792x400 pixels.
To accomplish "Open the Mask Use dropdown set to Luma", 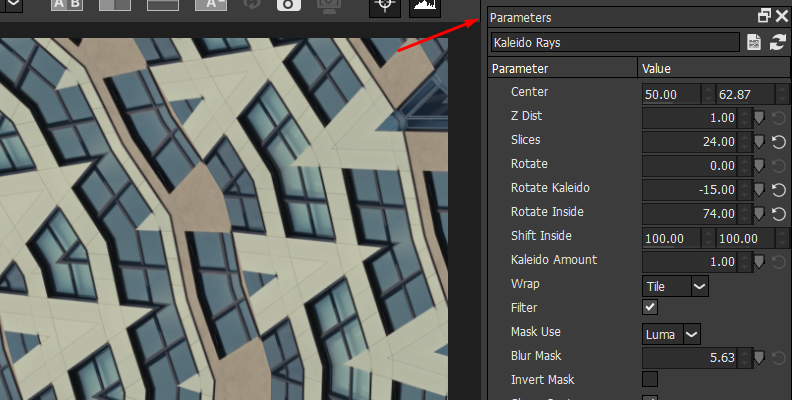I will pyautogui.click(x=672, y=334).
